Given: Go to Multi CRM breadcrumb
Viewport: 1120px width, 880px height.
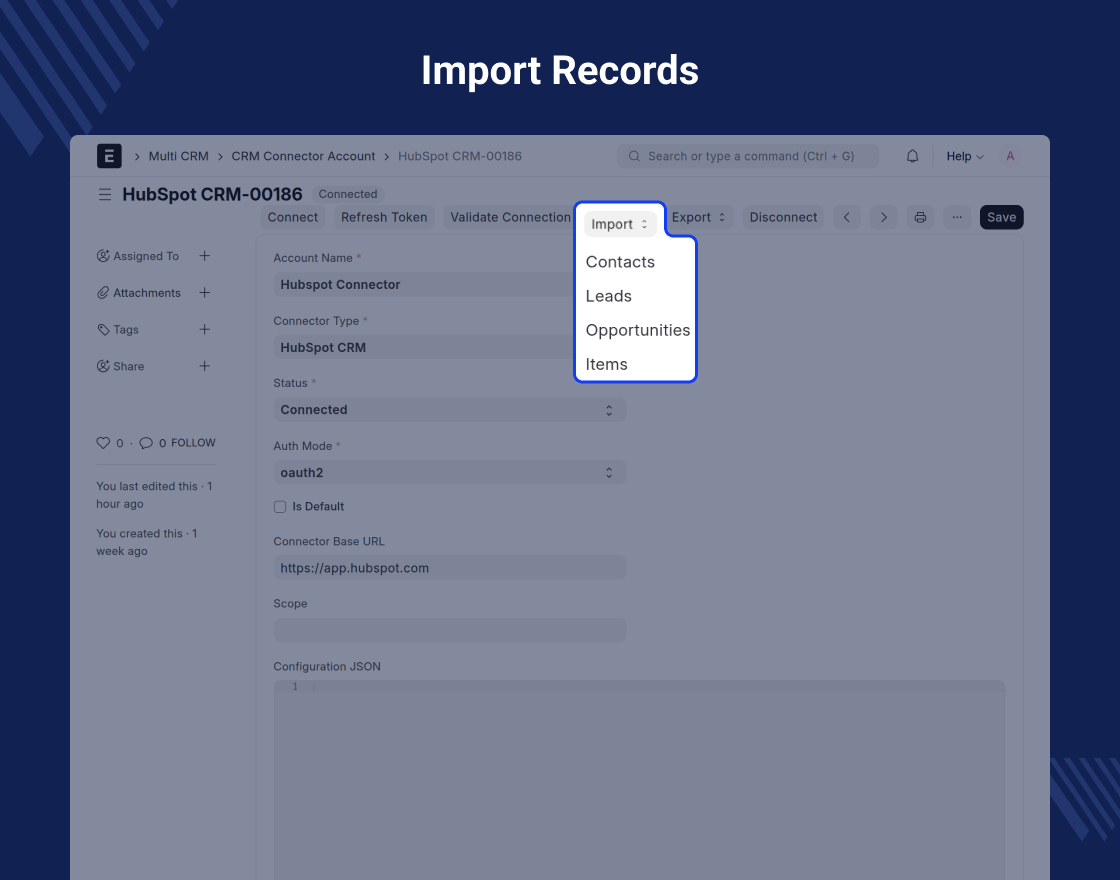Looking at the screenshot, I should 179,156.
